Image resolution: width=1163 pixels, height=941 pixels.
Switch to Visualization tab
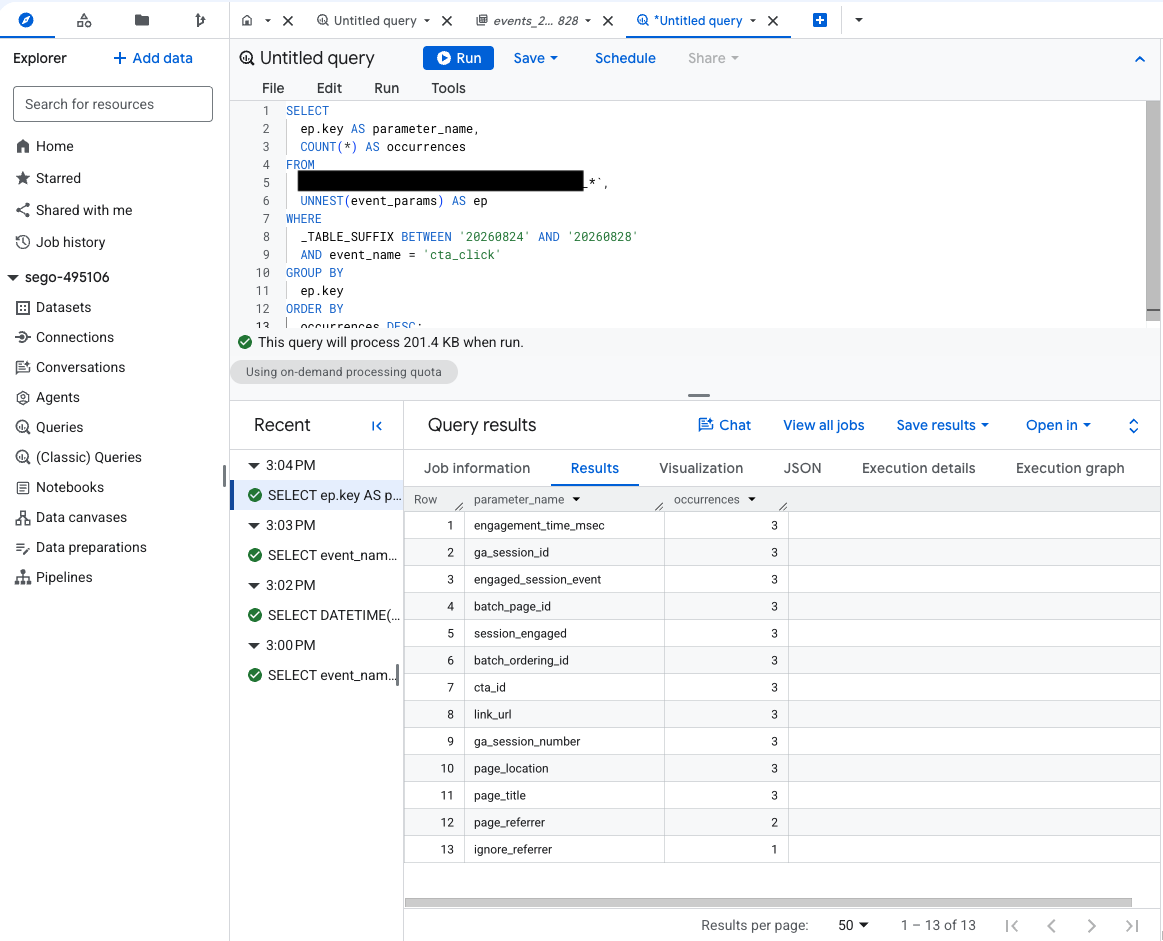pyautogui.click(x=701, y=468)
